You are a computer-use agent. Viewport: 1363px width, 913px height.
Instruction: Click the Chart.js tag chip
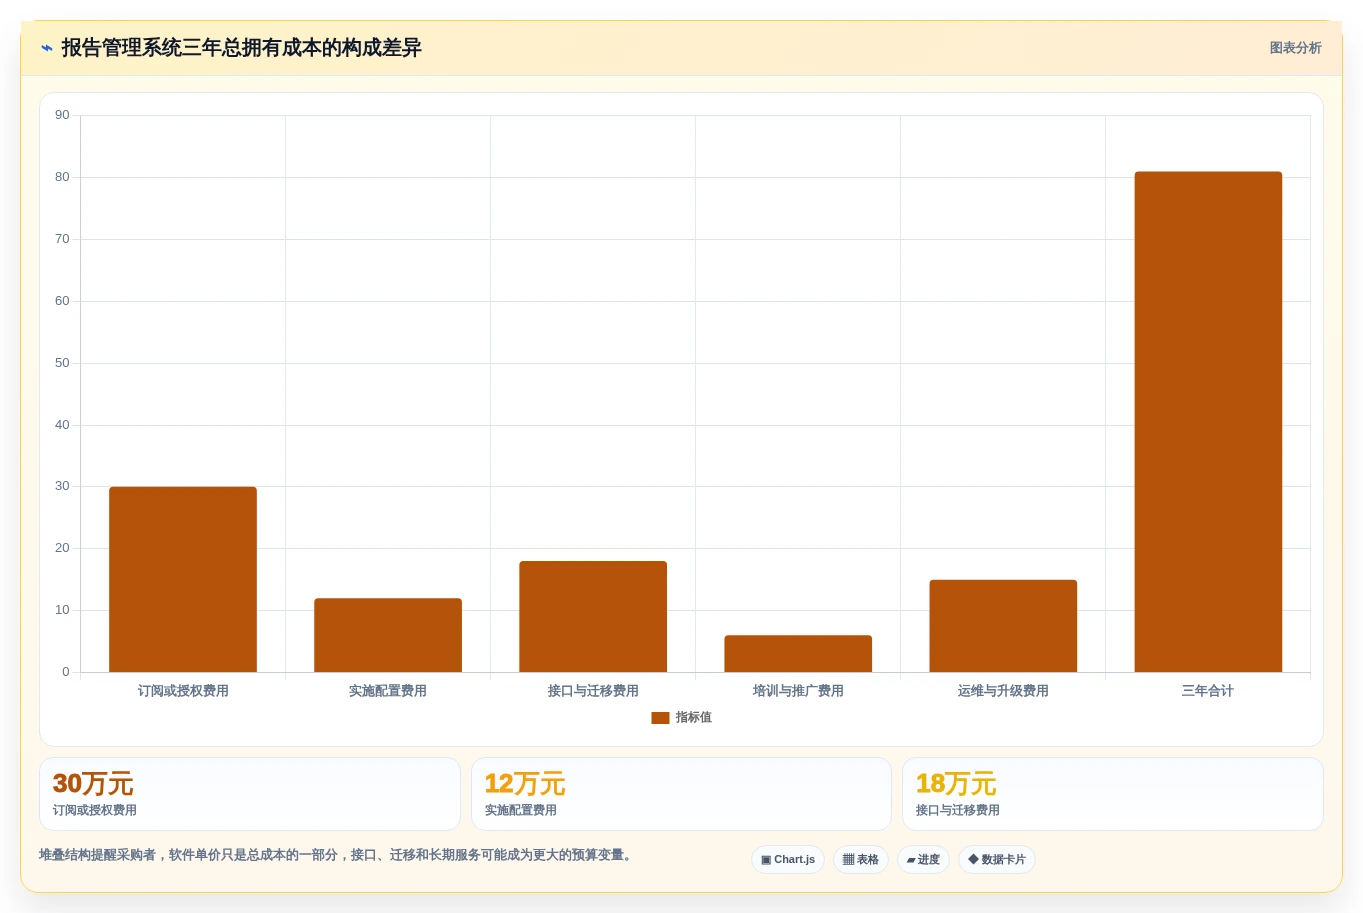coord(788,860)
